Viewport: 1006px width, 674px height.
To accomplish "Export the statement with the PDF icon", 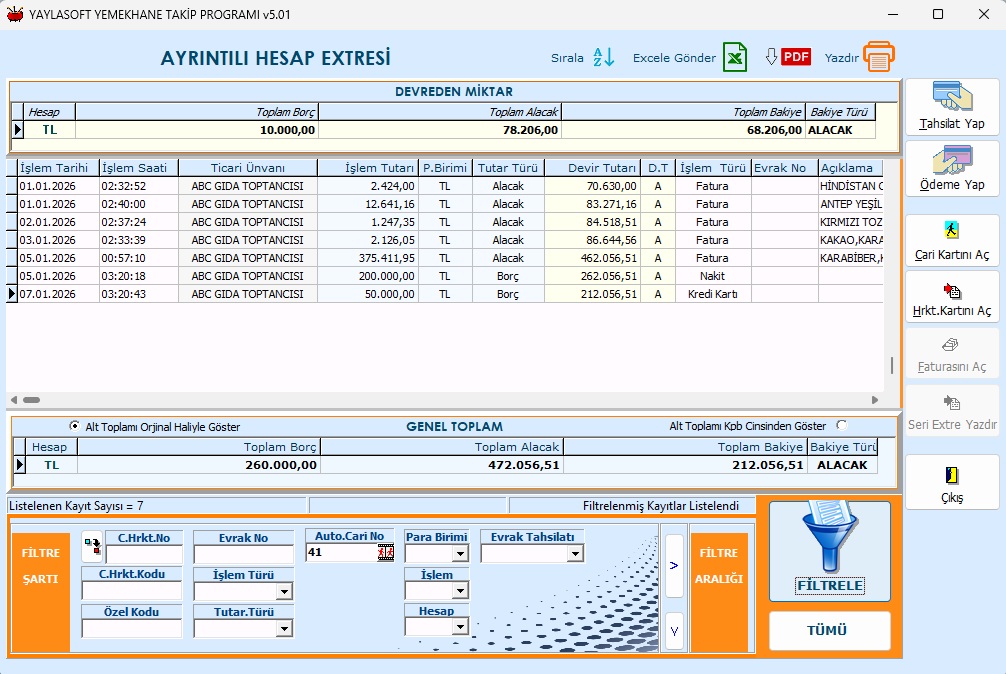I will click(796, 57).
